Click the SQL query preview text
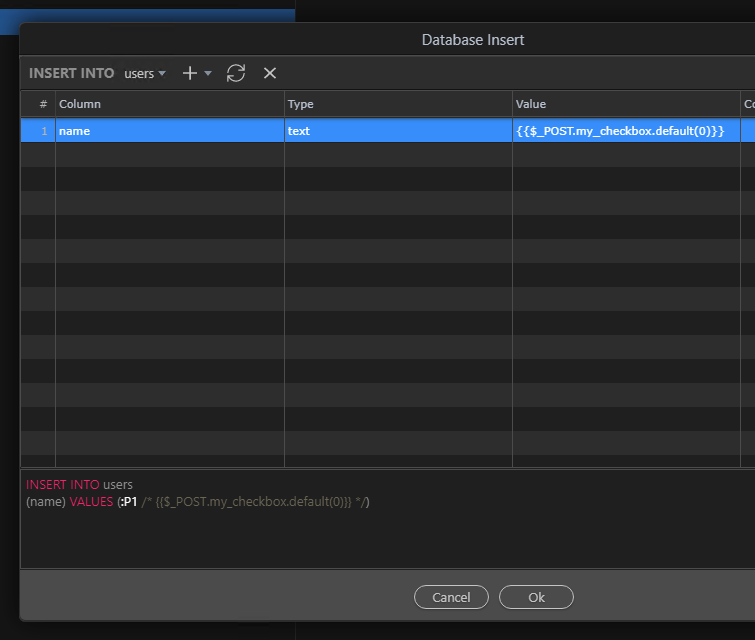755x640 pixels. click(198, 501)
